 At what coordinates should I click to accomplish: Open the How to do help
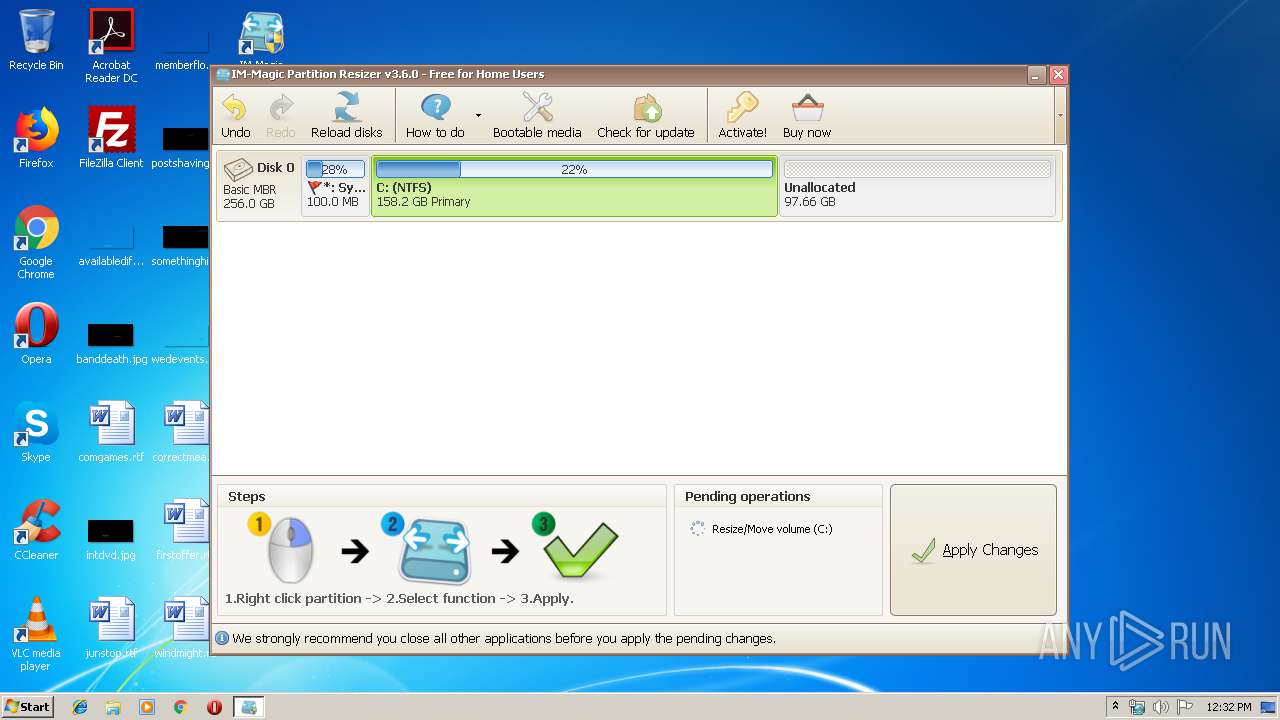pos(435,116)
